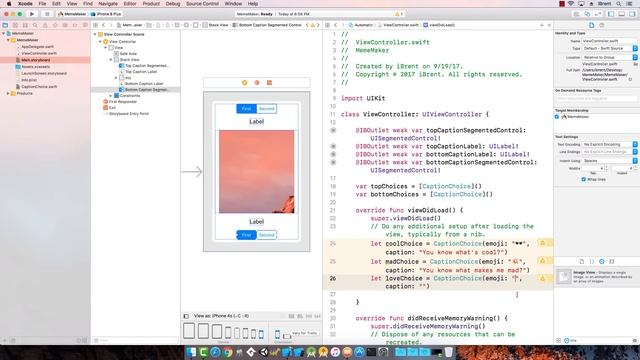Click the Exit scene dock icon
640x360 pixels.
(269, 82)
